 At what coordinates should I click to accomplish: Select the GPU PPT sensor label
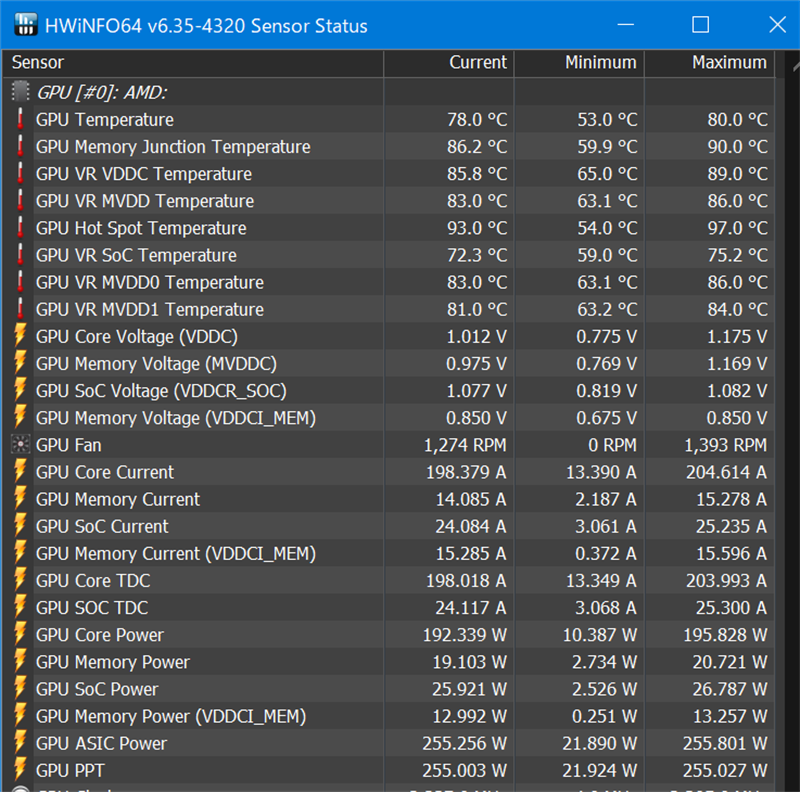click(70, 771)
